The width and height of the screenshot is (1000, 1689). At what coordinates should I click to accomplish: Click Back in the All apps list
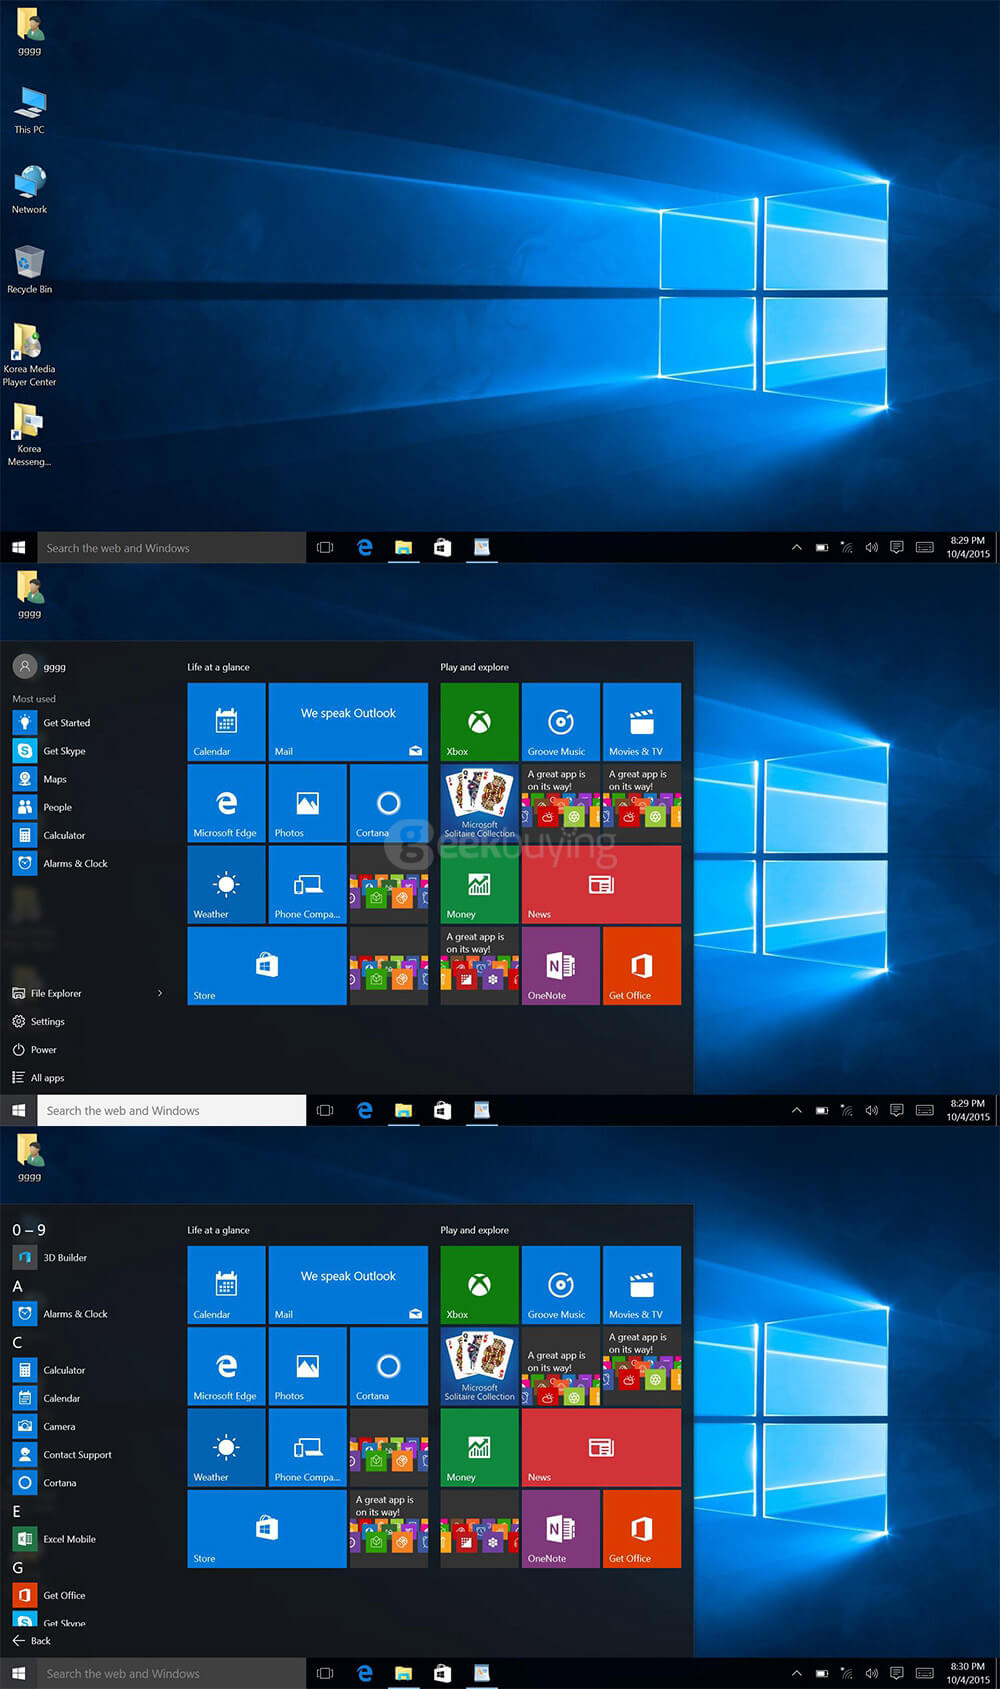(x=31, y=1640)
